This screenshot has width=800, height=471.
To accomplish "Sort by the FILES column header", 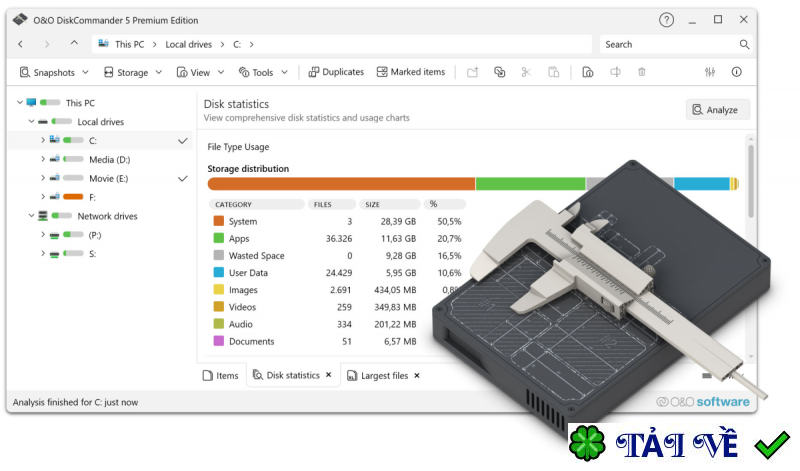I will (332, 204).
